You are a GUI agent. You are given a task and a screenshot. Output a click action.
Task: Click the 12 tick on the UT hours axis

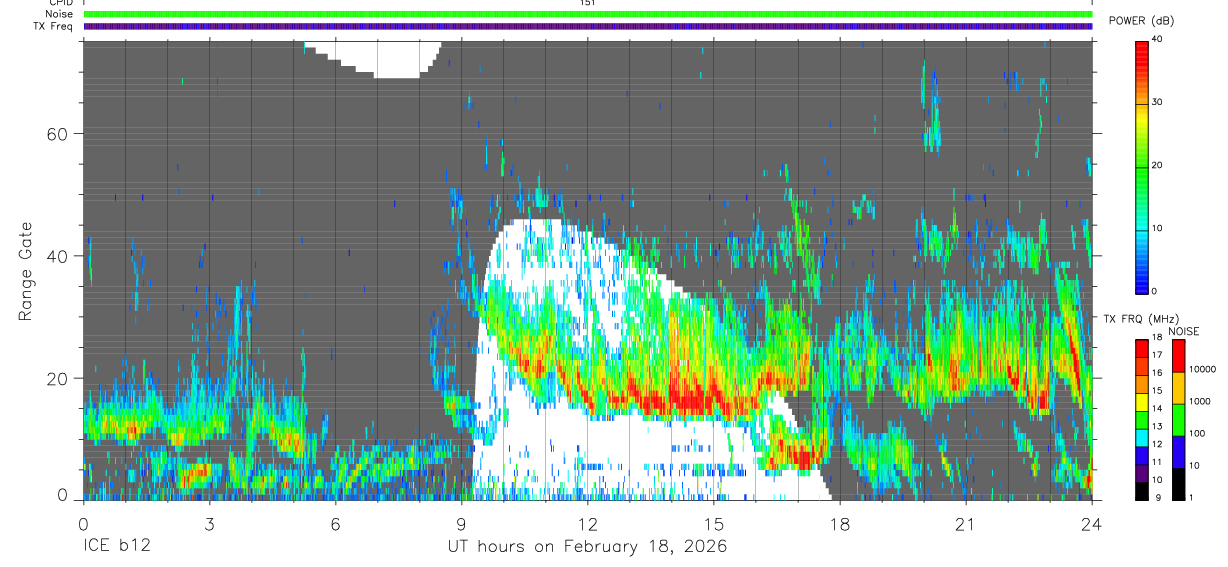pos(588,524)
